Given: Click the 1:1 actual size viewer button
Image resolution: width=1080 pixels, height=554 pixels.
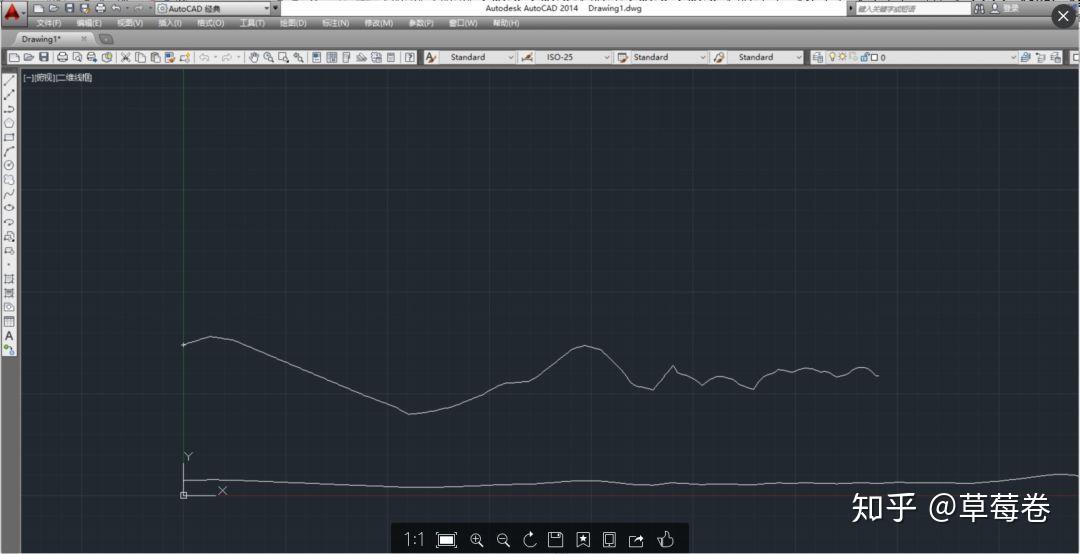Looking at the screenshot, I should click(413, 540).
